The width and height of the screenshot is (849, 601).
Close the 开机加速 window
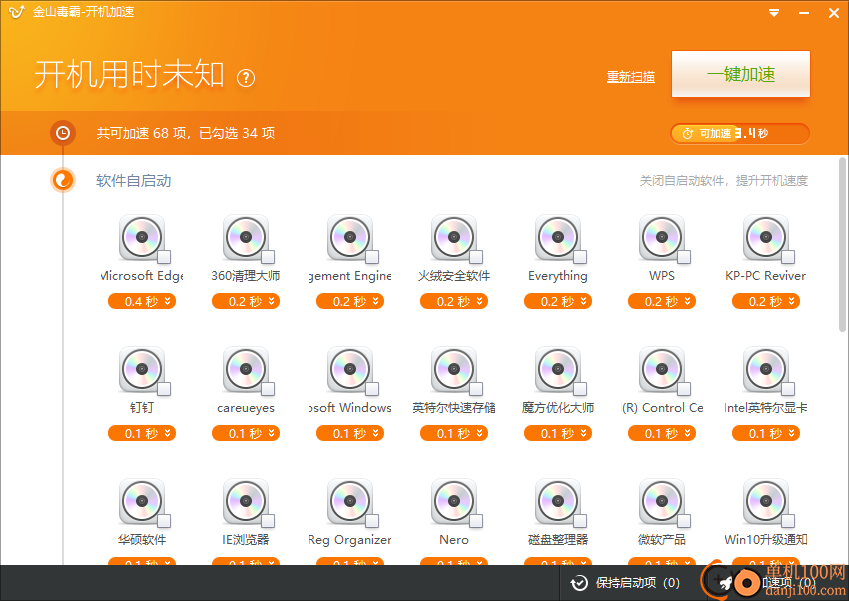point(834,12)
